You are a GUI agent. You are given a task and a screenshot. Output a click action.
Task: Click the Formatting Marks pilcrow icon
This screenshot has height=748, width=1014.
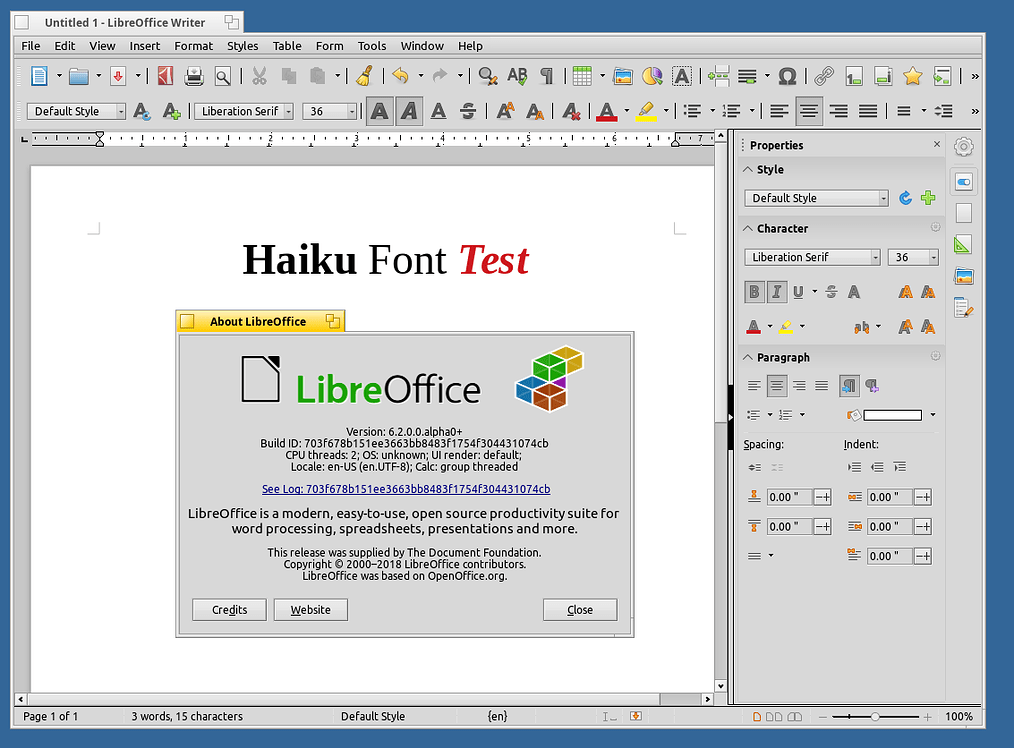pyautogui.click(x=547, y=76)
